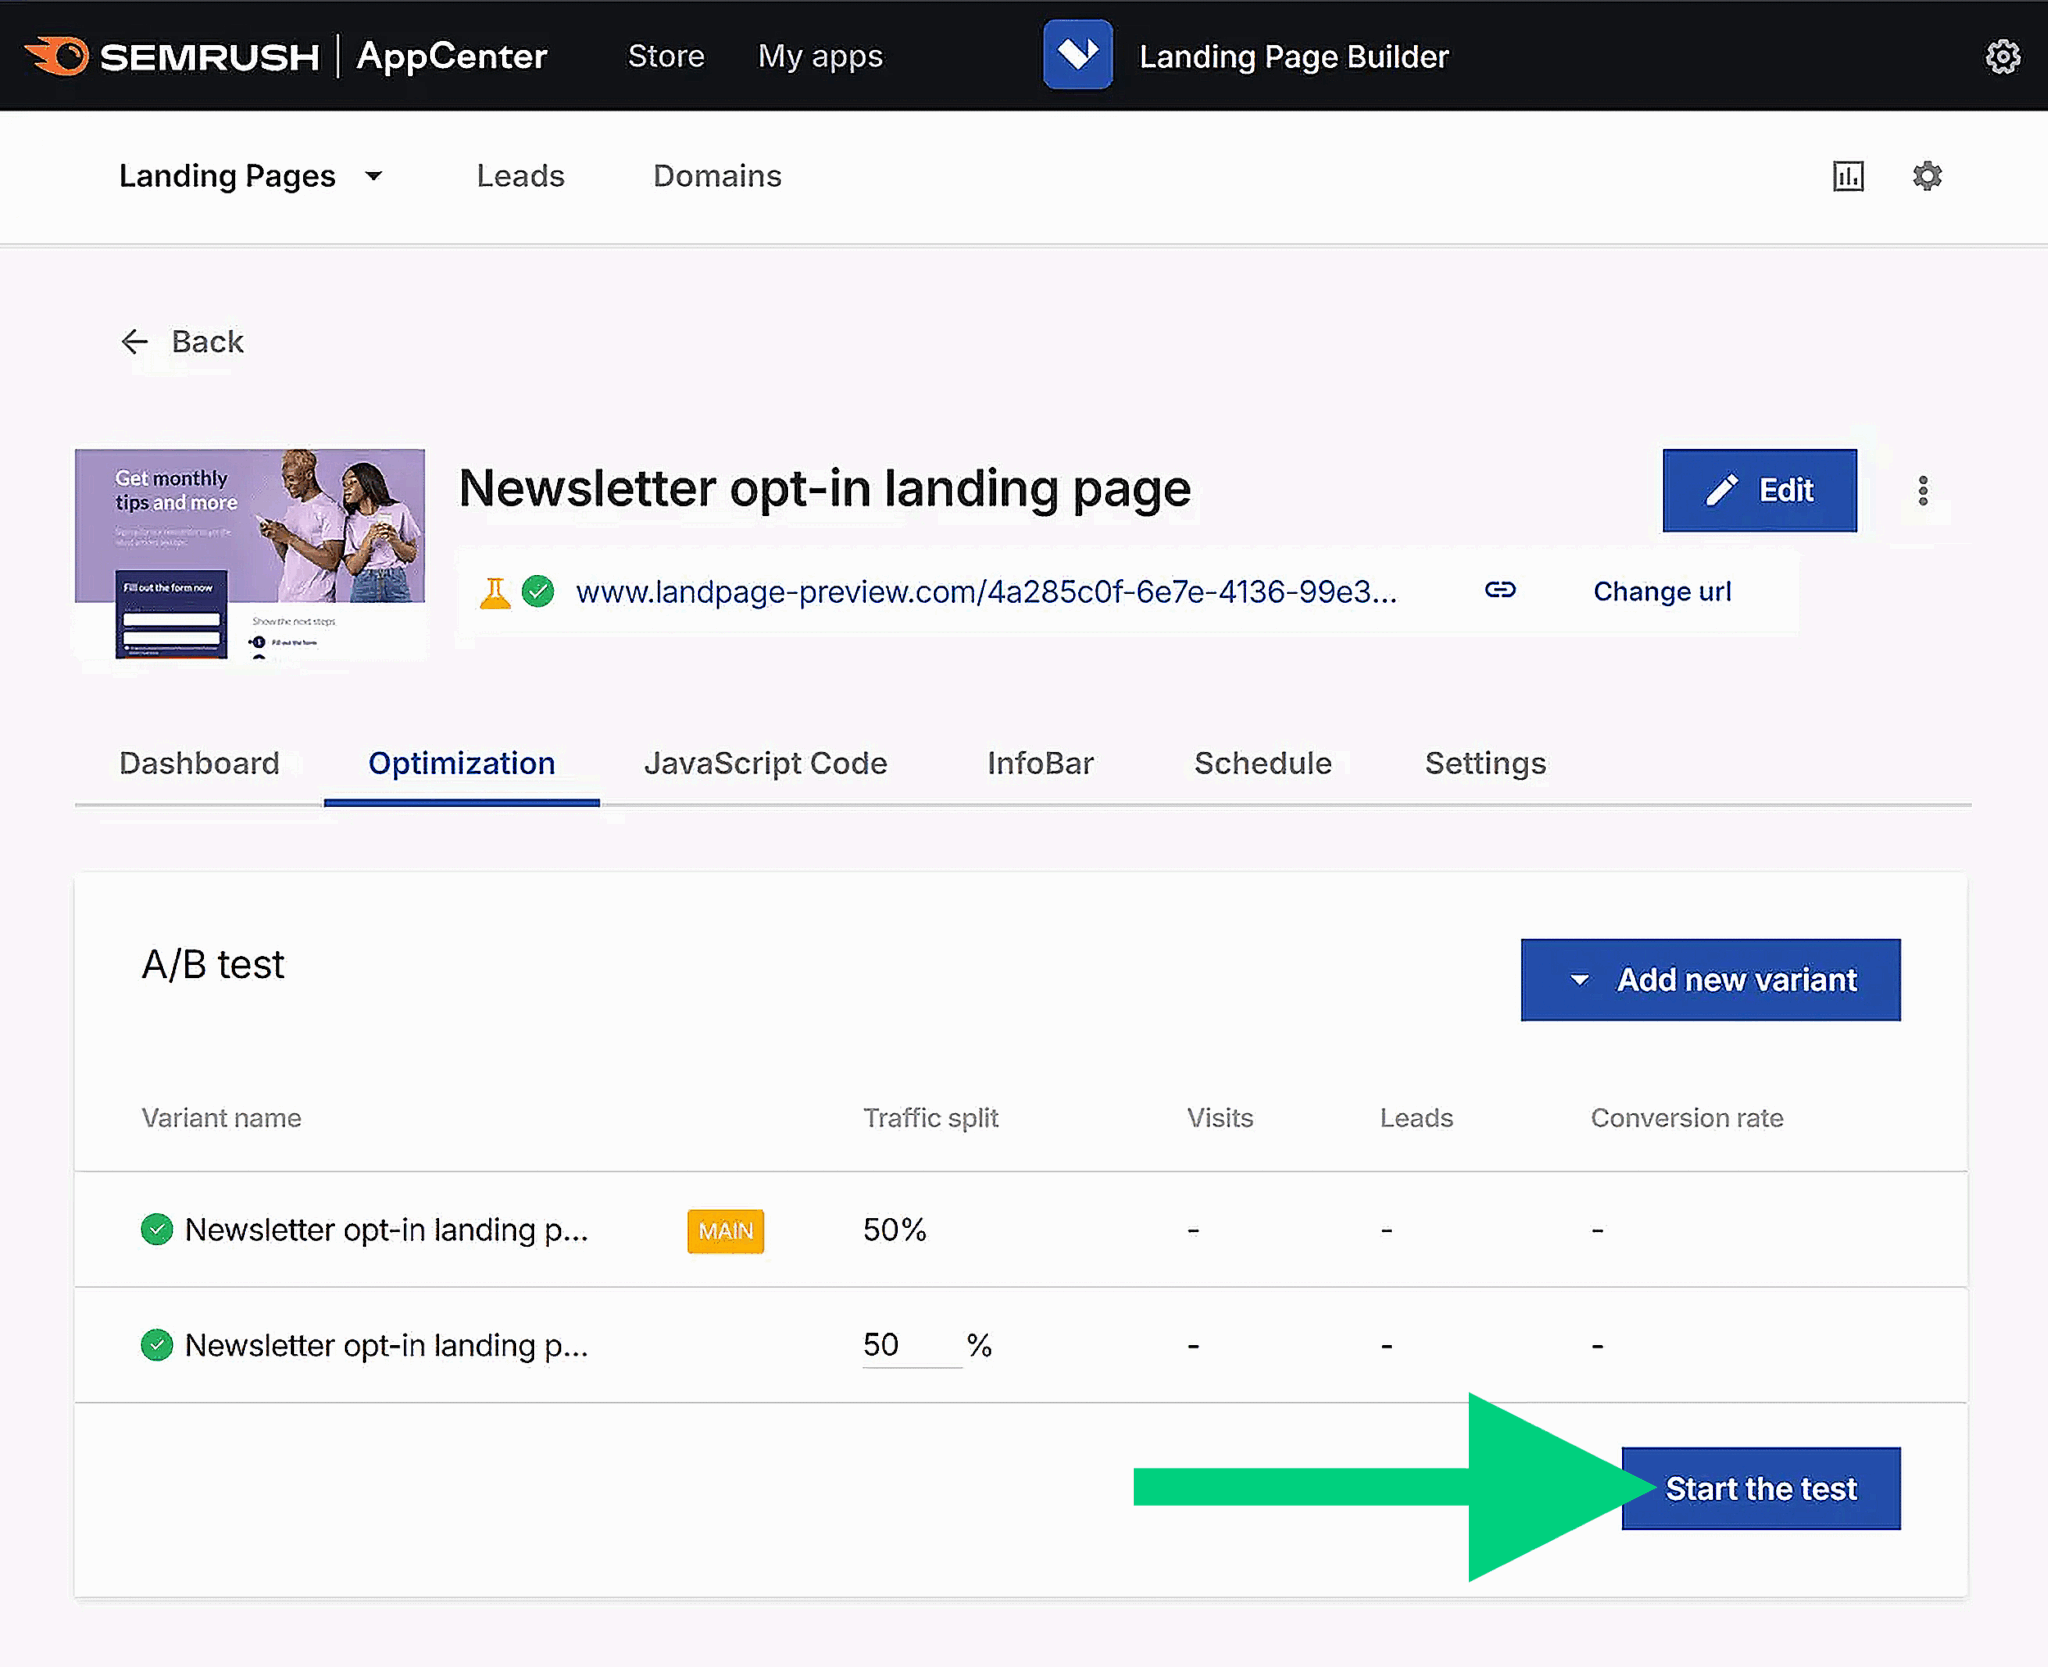
Task: Open Landing Page Builder settings gear
Action: [x=1926, y=176]
